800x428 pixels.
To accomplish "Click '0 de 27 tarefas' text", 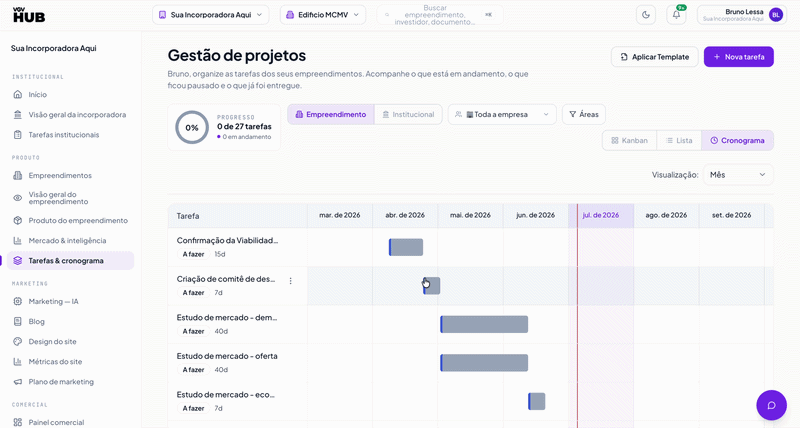I will tap(244, 127).
